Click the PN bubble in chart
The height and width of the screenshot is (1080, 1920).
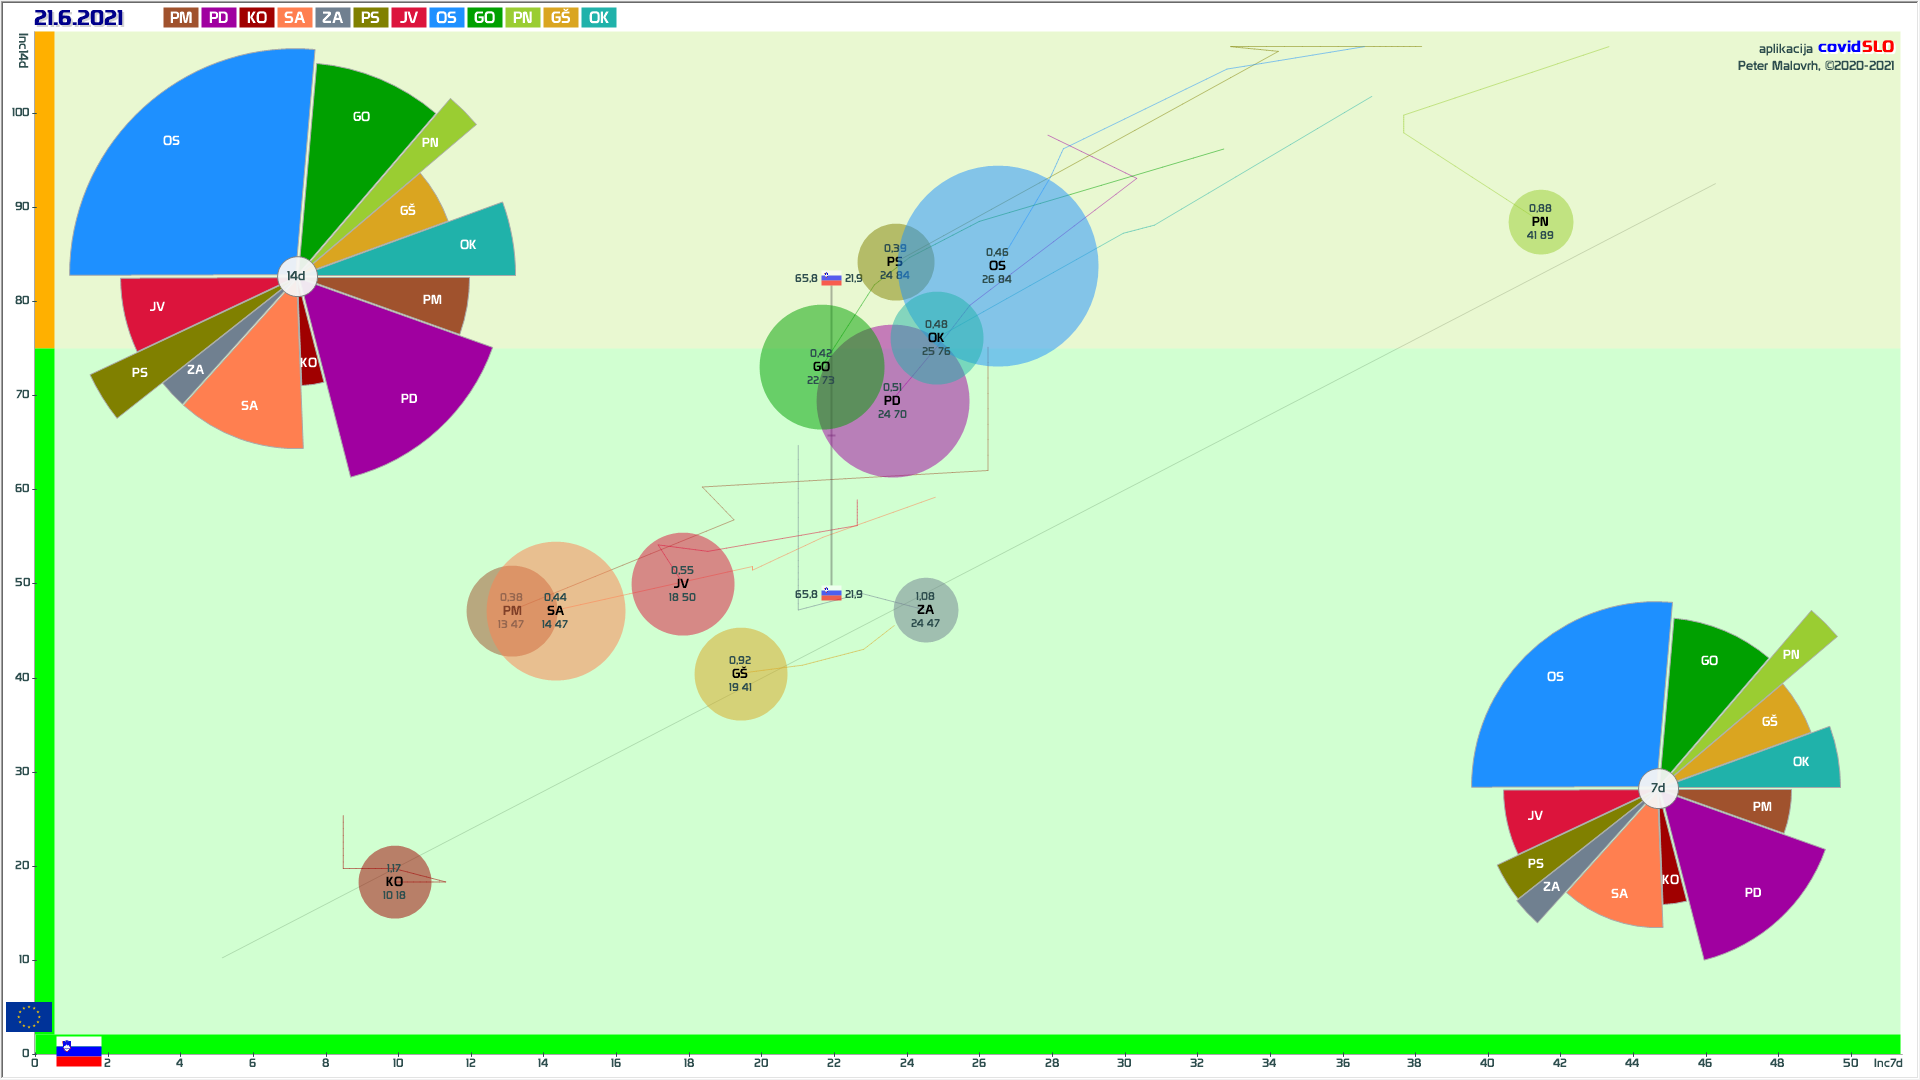[x=1540, y=222]
